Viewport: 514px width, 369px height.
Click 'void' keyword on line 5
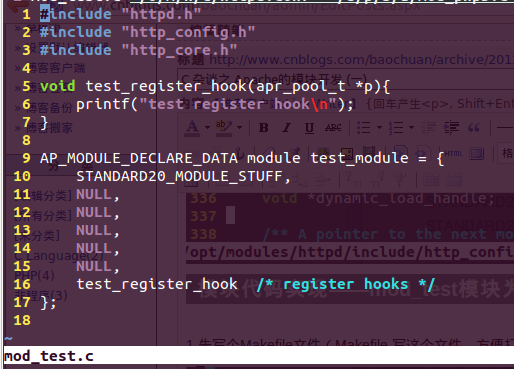click(x=58, y=86)
